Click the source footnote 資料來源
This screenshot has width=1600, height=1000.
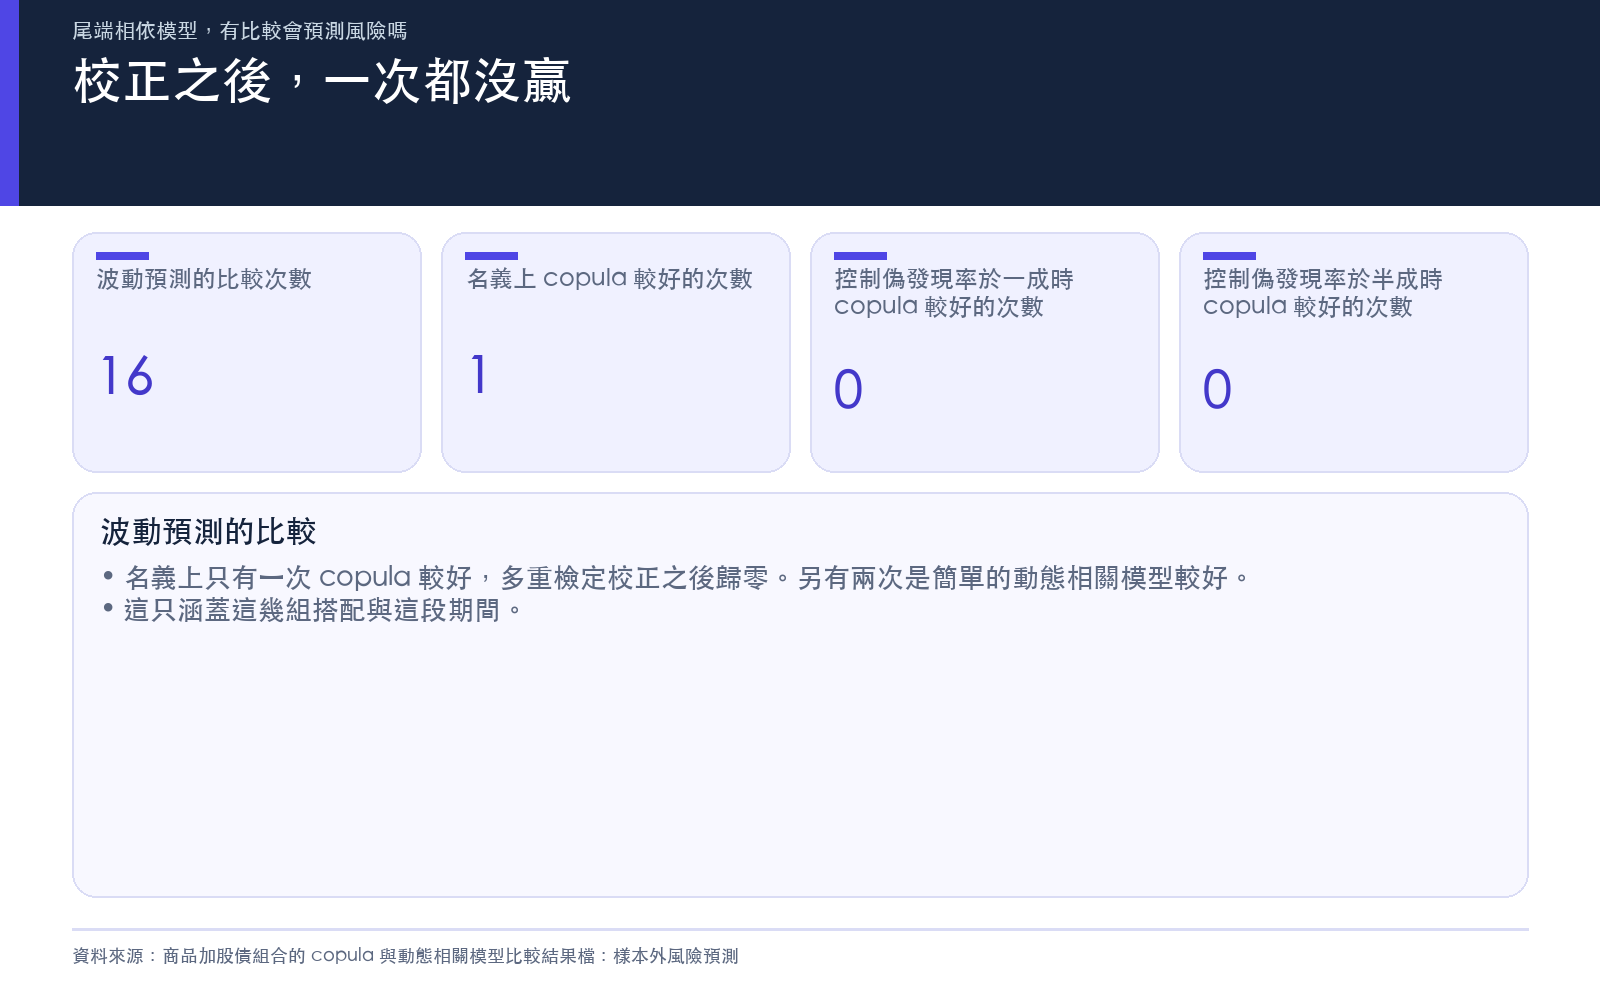[x=406, y=956]
